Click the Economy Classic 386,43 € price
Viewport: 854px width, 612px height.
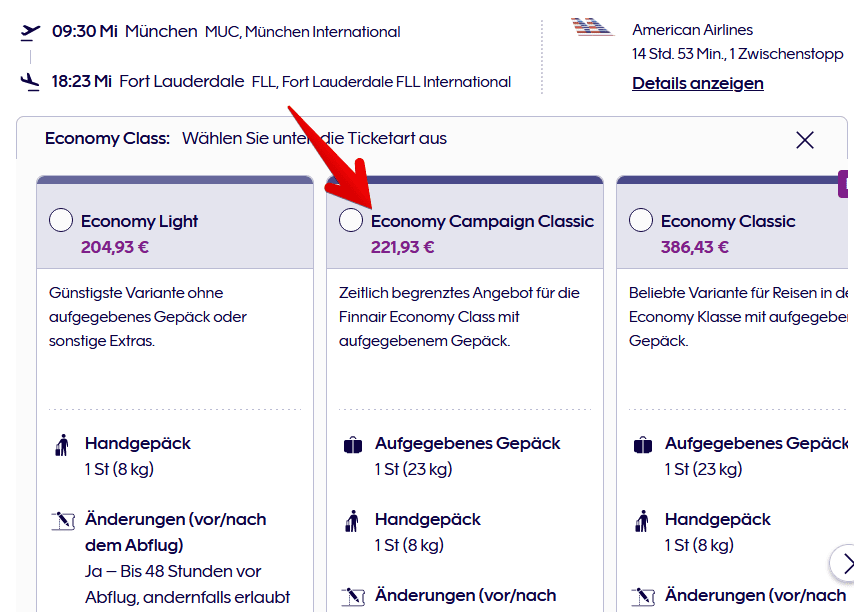694,247
